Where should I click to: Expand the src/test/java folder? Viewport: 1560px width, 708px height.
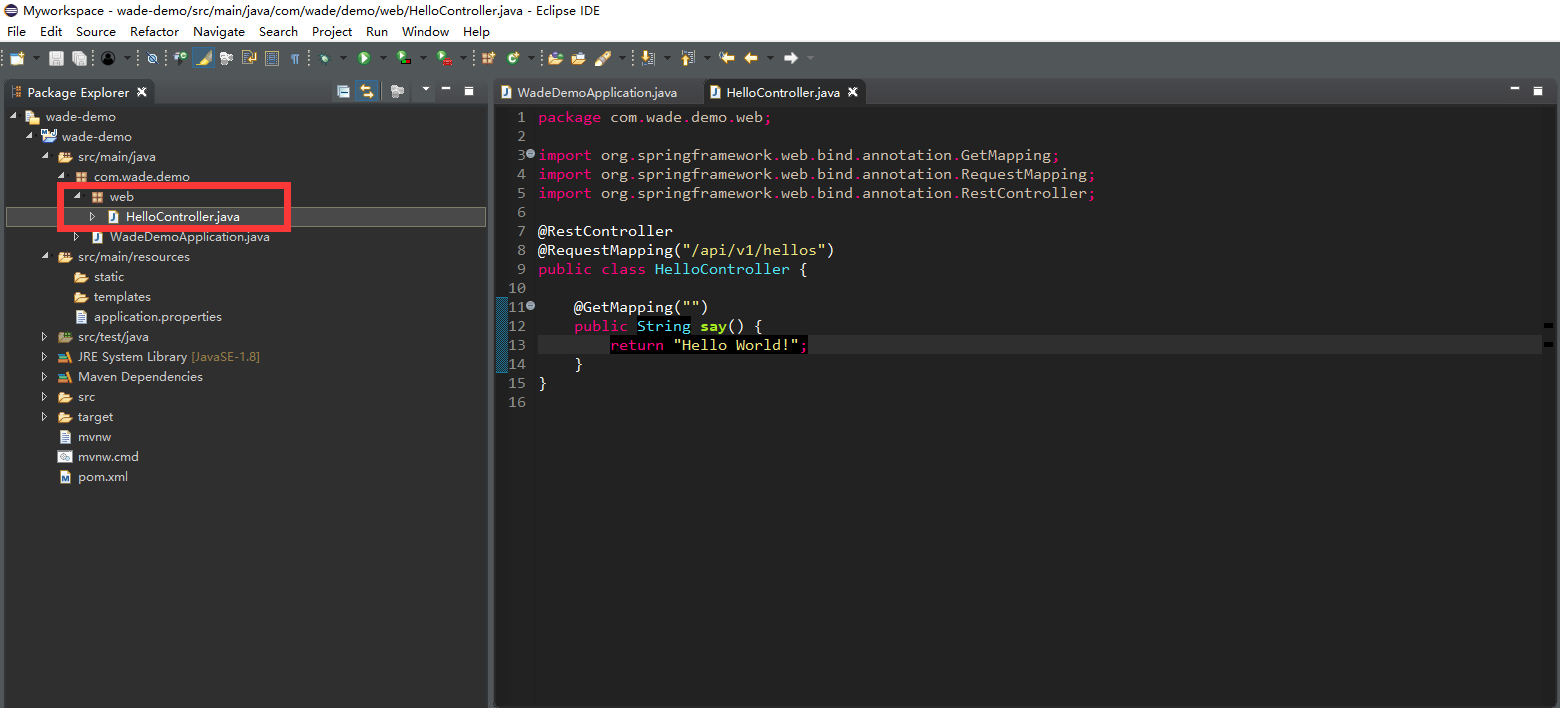click(44, 337)
